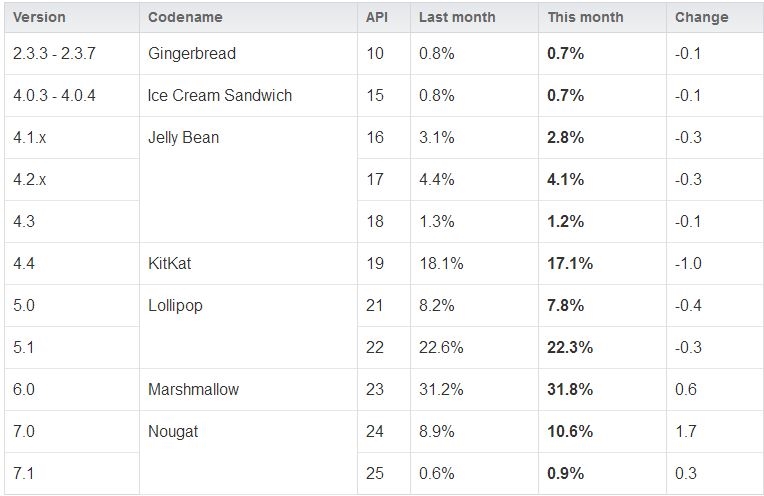This screenshot has width=764, height=496.
Task: Click the Marshmallow codename cell
Action: 193,389
